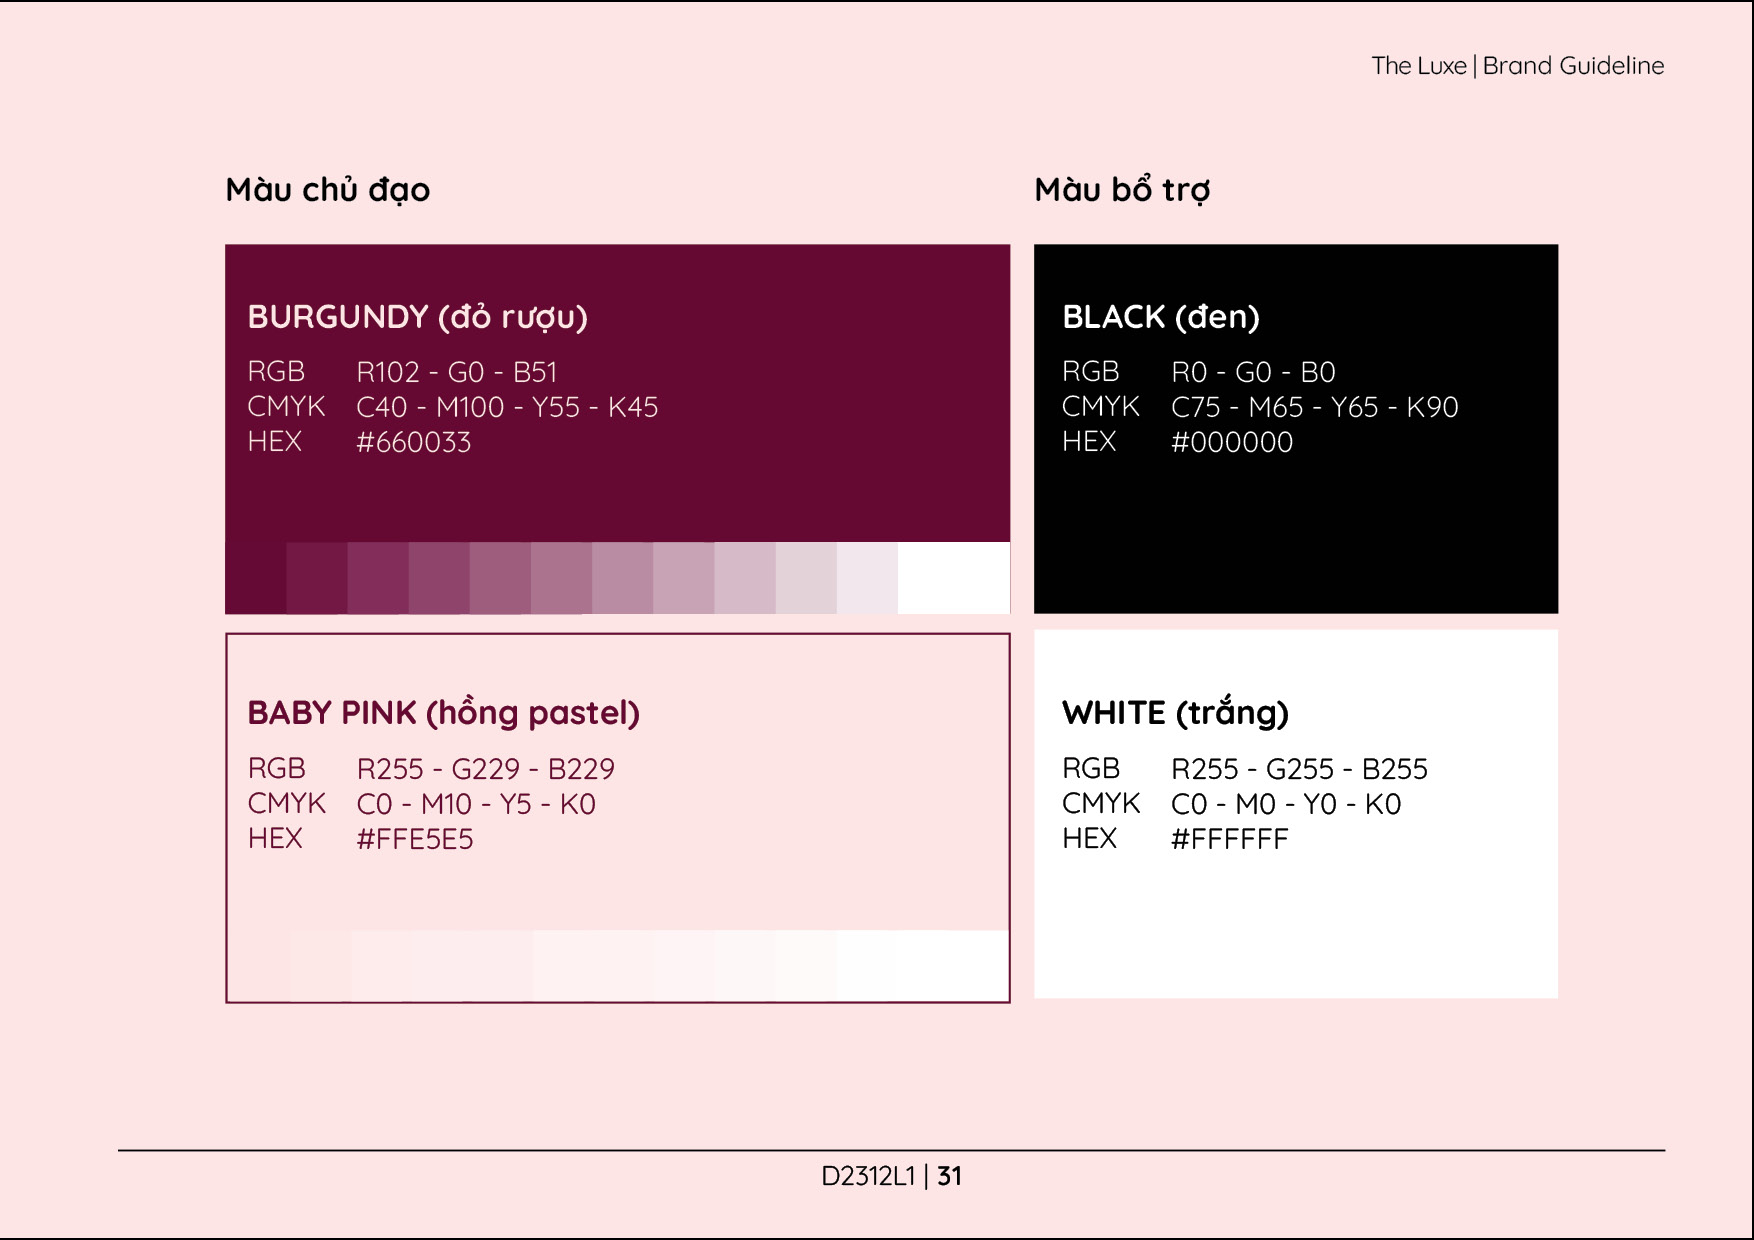Click the hex code '#FFE5E5'
Screen dimensions: 1754x1240
click(415, 839)
